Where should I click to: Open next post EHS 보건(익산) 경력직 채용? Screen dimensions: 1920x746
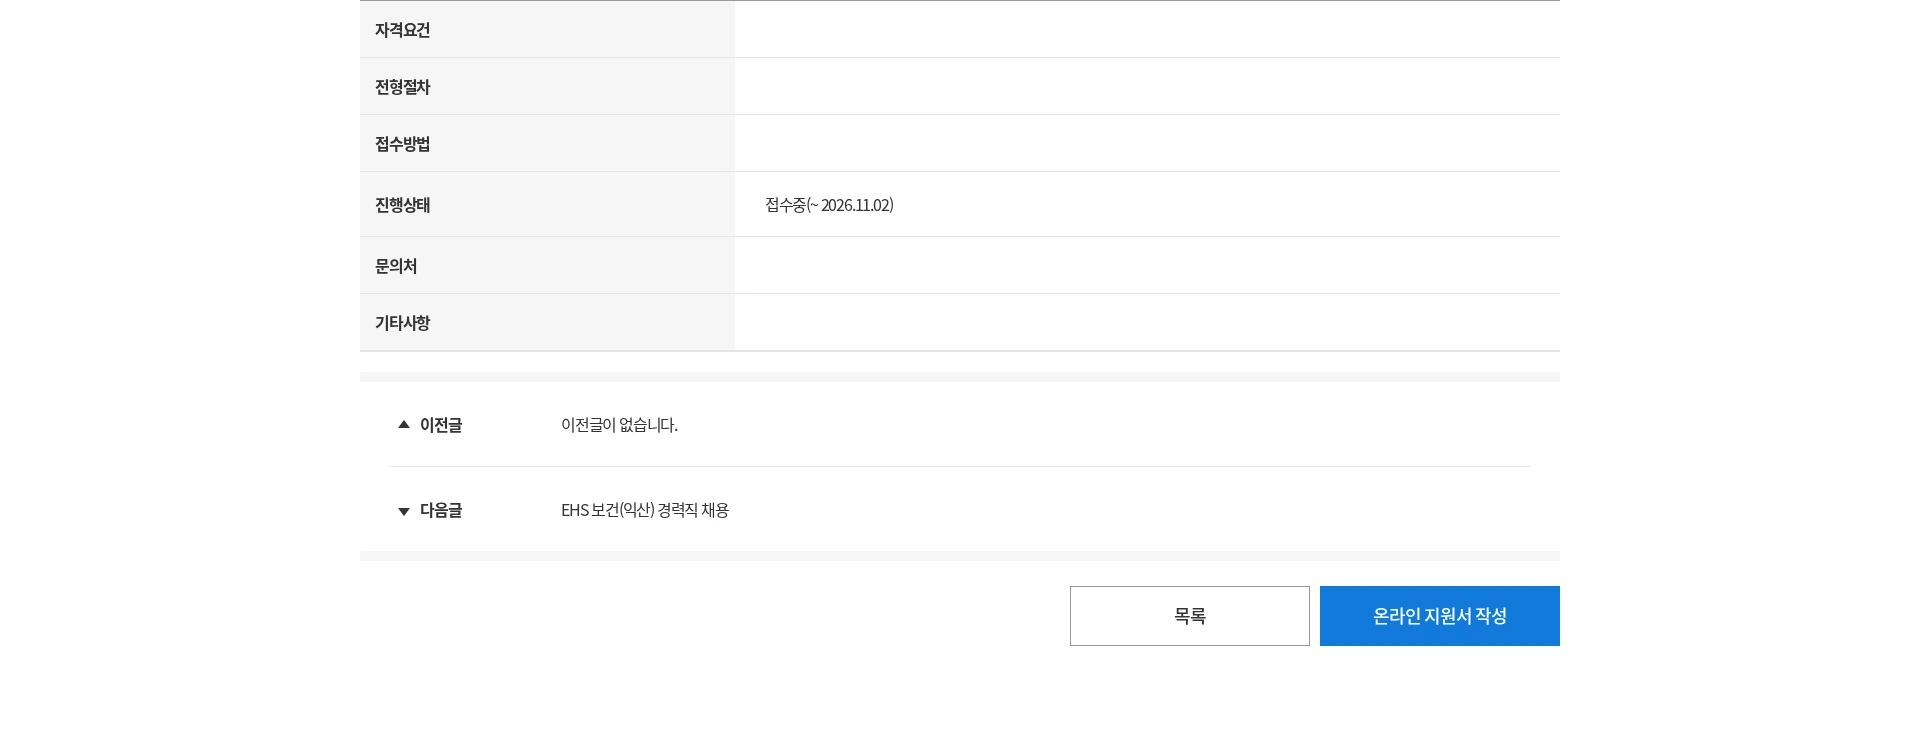(x=645, y=510)
